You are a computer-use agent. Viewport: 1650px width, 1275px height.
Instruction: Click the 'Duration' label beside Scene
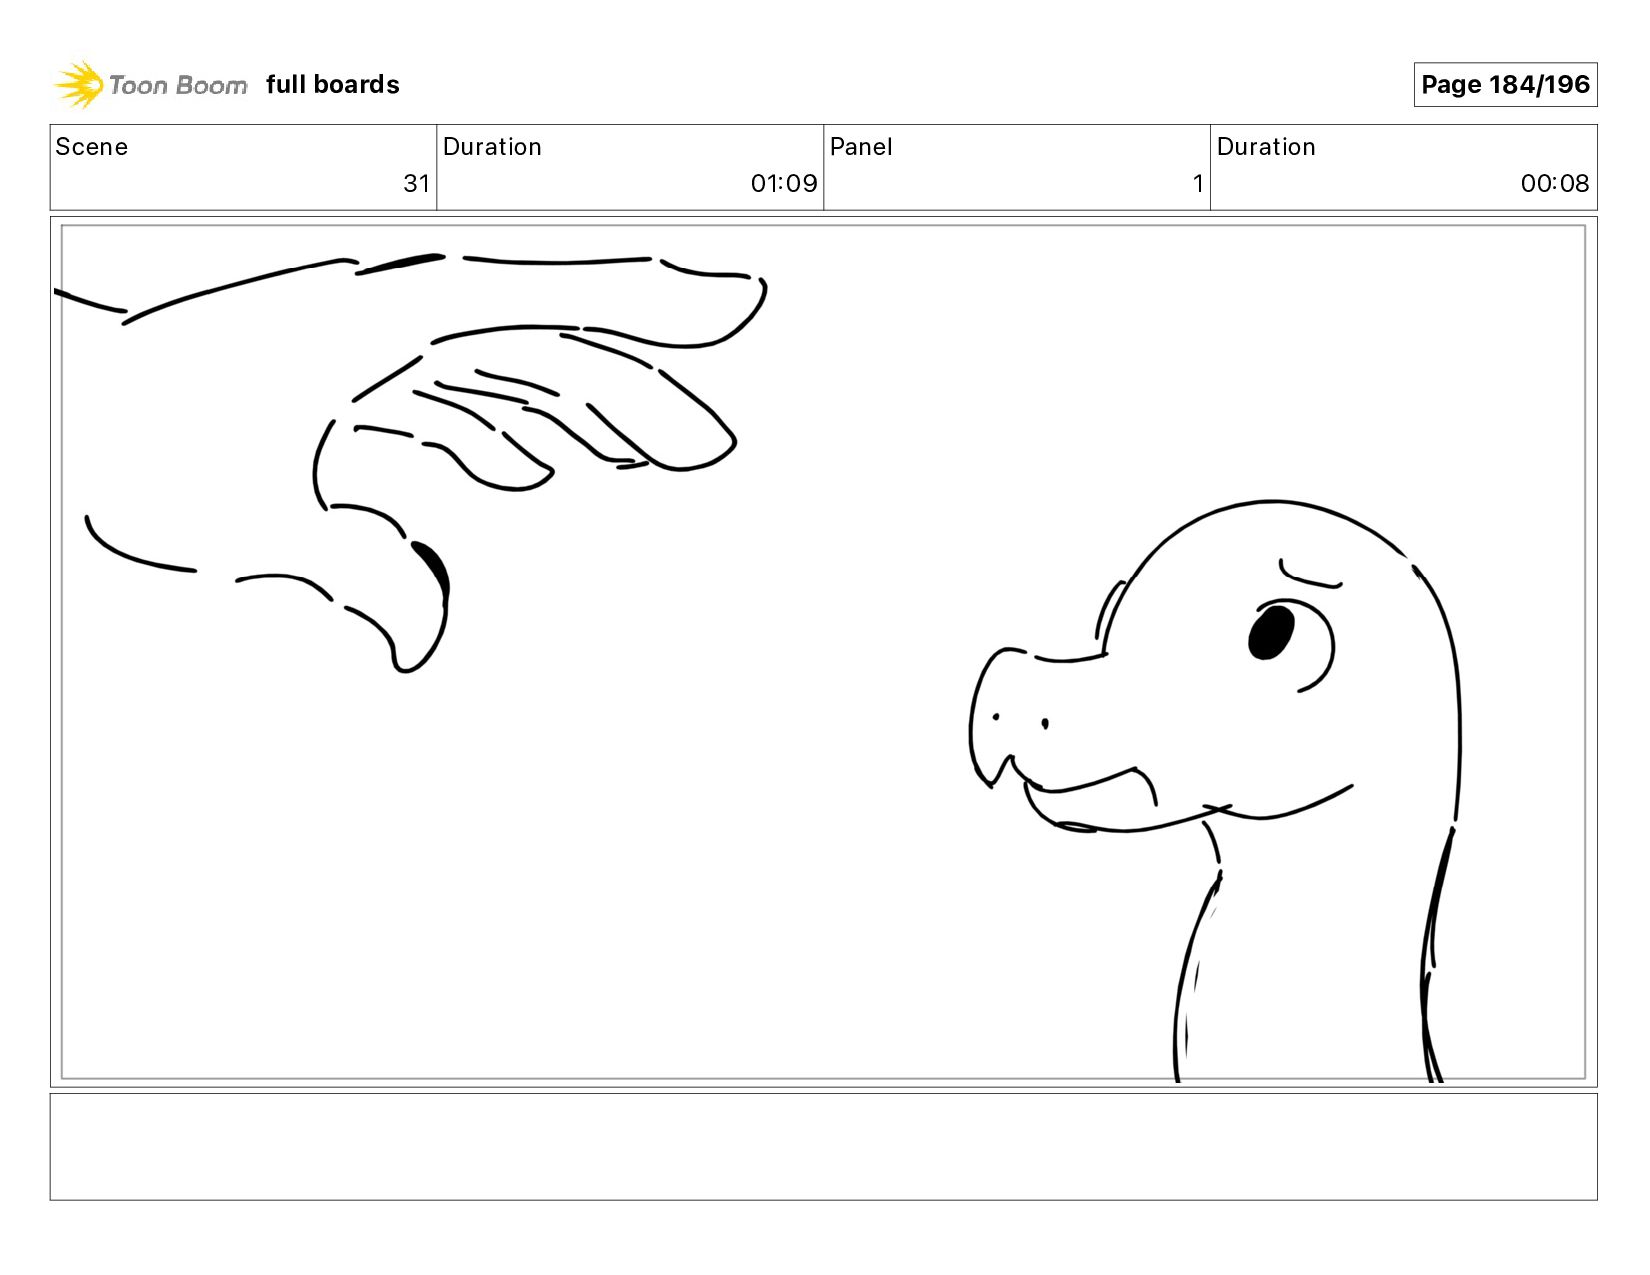(x=492, y=147)
